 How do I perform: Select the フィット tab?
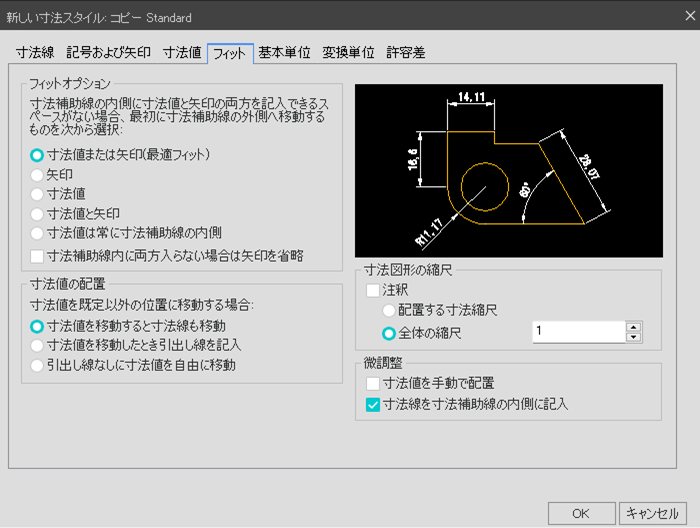pyautogui.click(x=230, y=54)
